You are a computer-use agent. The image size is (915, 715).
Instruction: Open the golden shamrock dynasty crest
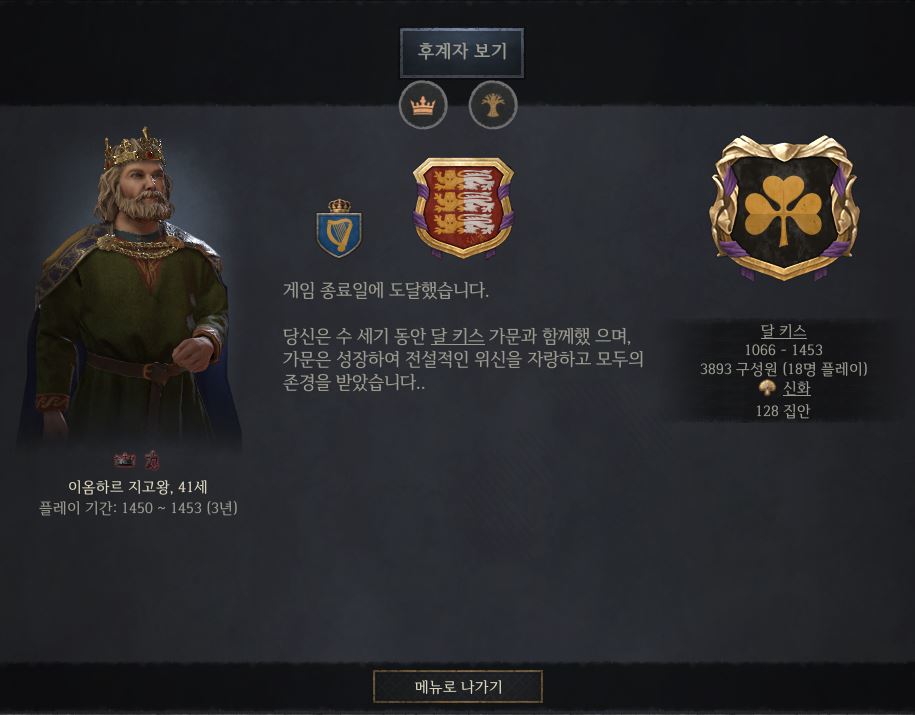[784, 208]
